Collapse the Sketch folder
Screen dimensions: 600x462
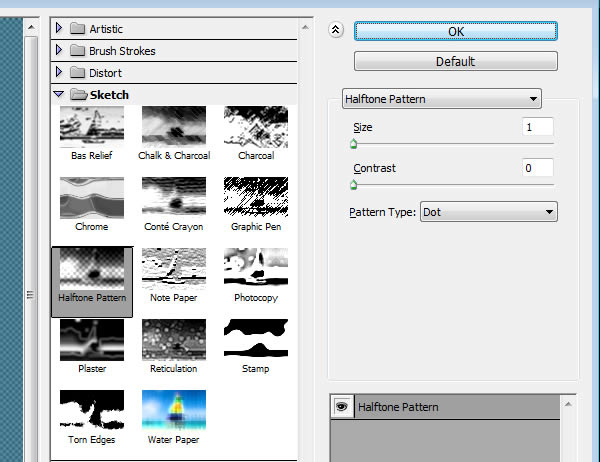tap(59, 94)
